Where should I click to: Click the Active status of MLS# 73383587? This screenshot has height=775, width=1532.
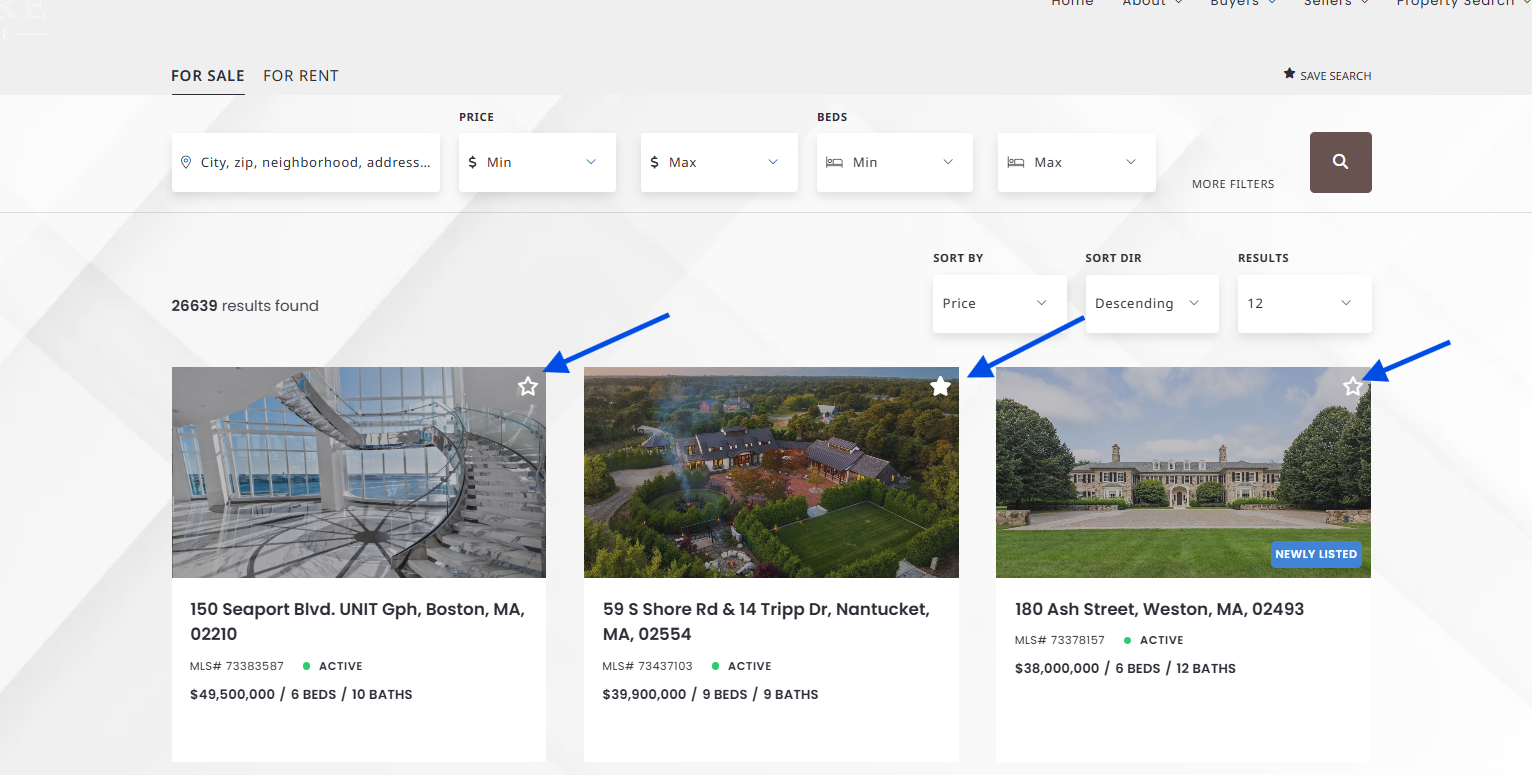coord(333,666)
